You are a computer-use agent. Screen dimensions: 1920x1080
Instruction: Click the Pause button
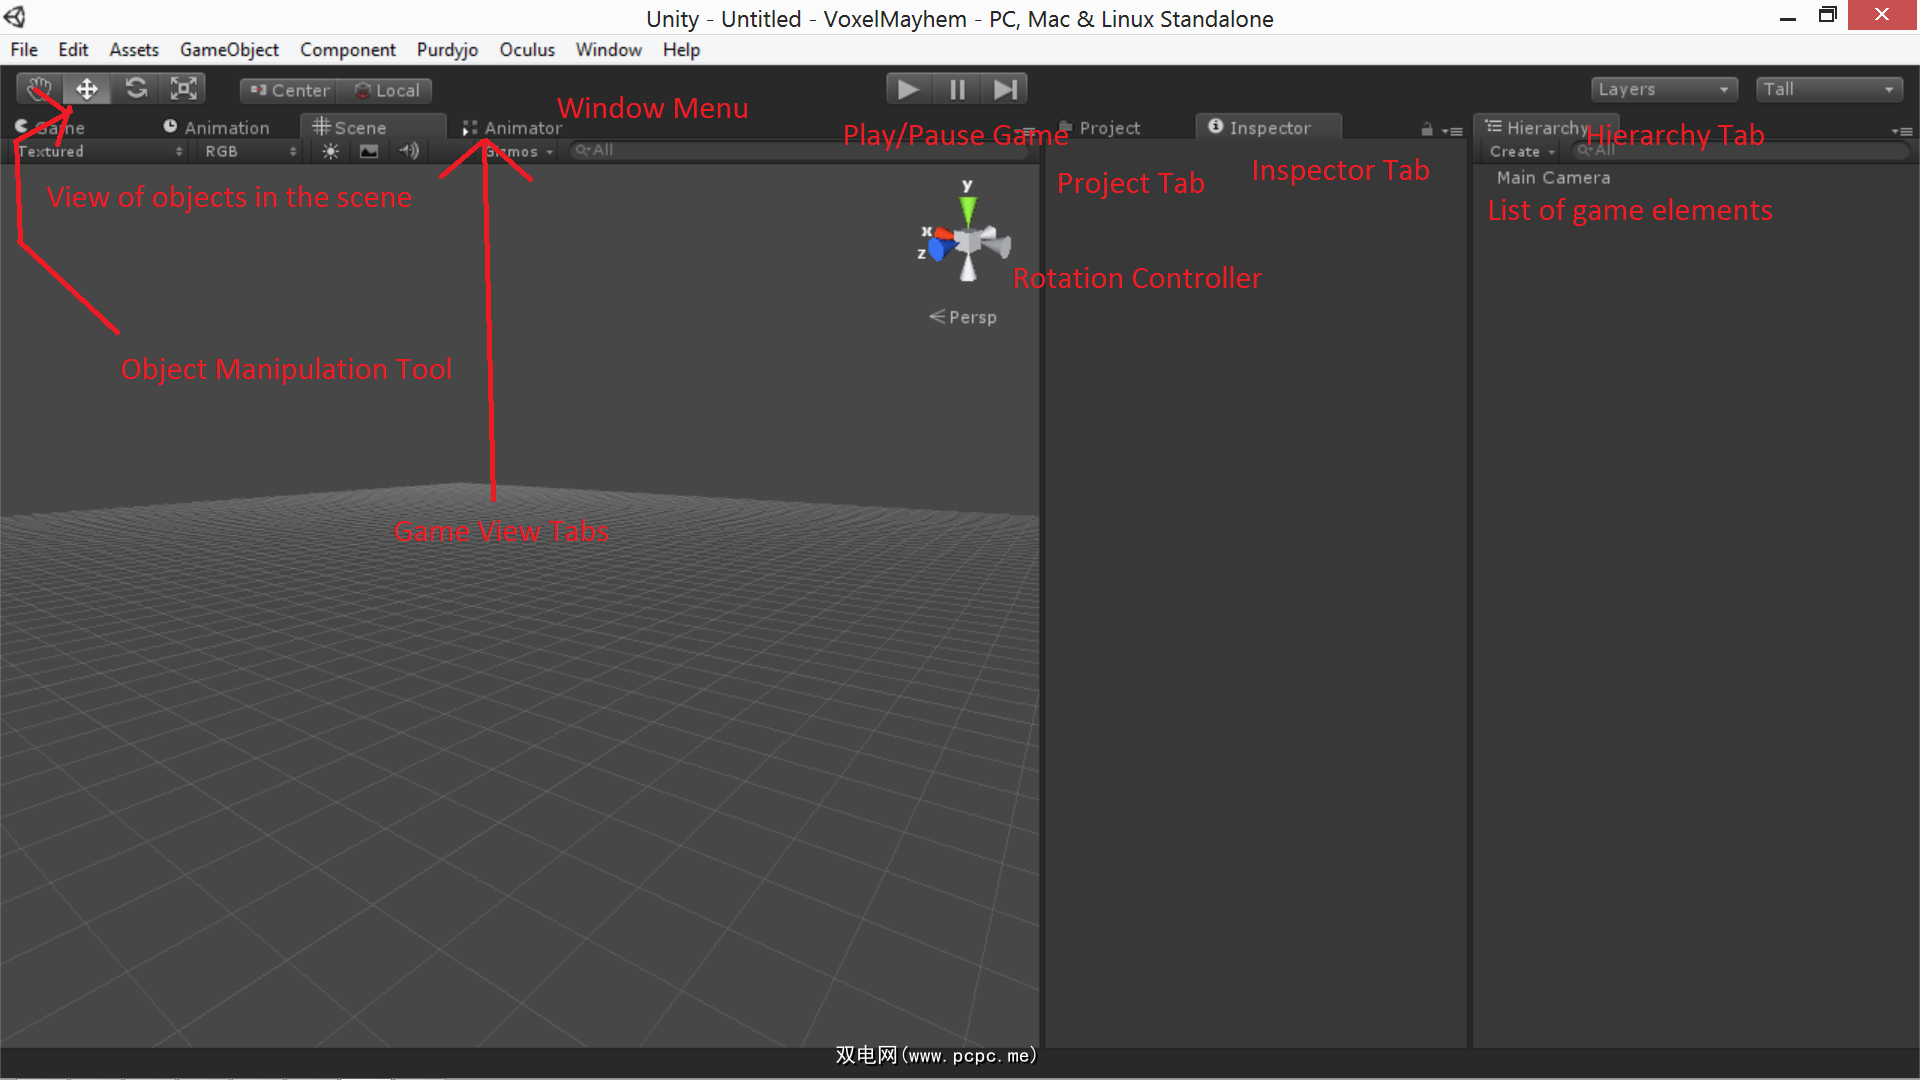pos(957,90)
